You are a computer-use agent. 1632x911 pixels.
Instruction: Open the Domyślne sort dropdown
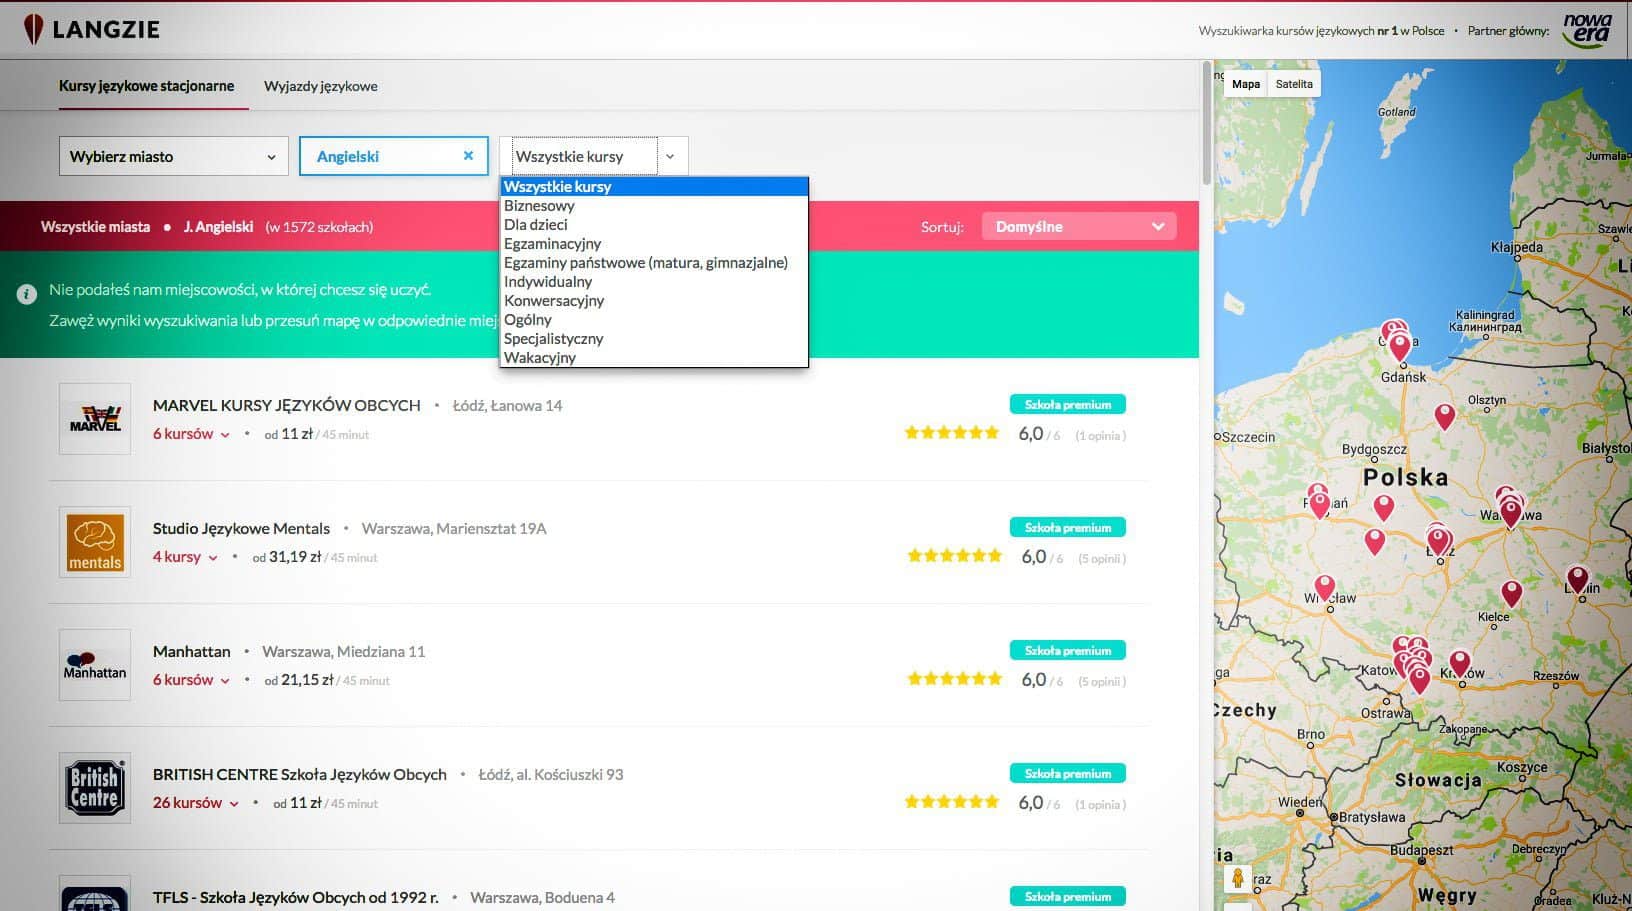click(1079, 227)
